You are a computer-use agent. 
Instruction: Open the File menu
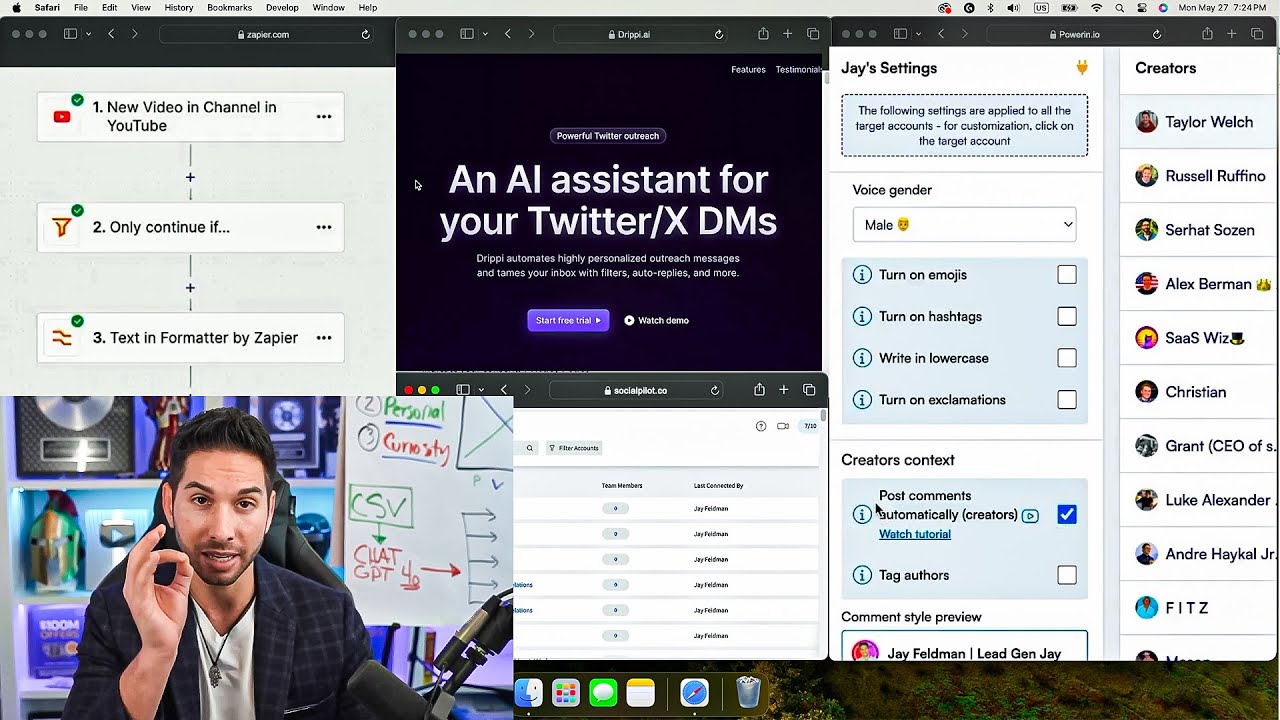[x=81, y=8]
